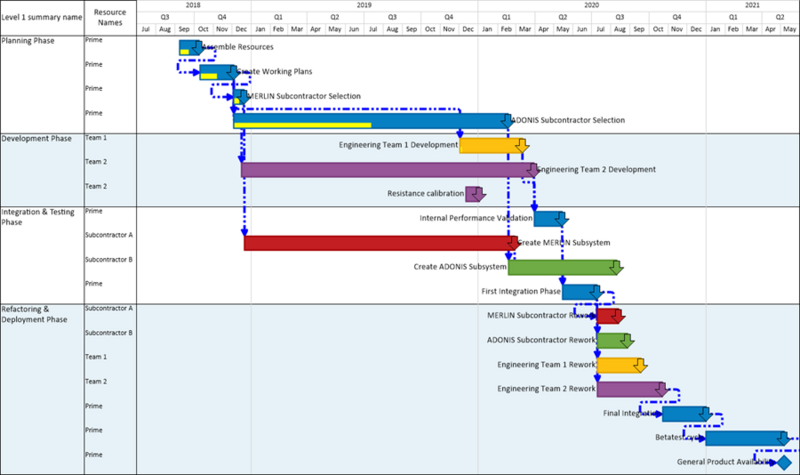800x475 pixels.
Task: Click the Engineering Team 2 Development label
Action: 596,169
